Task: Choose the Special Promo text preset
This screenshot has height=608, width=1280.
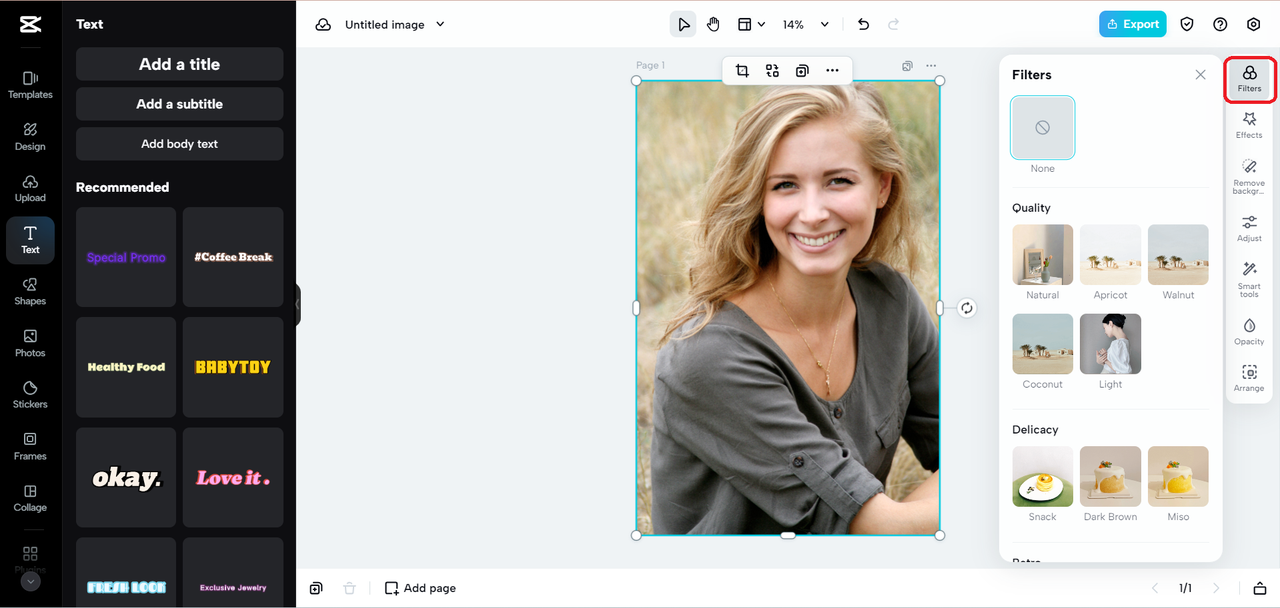Action: pyautogui.click(x=126, y=257)
